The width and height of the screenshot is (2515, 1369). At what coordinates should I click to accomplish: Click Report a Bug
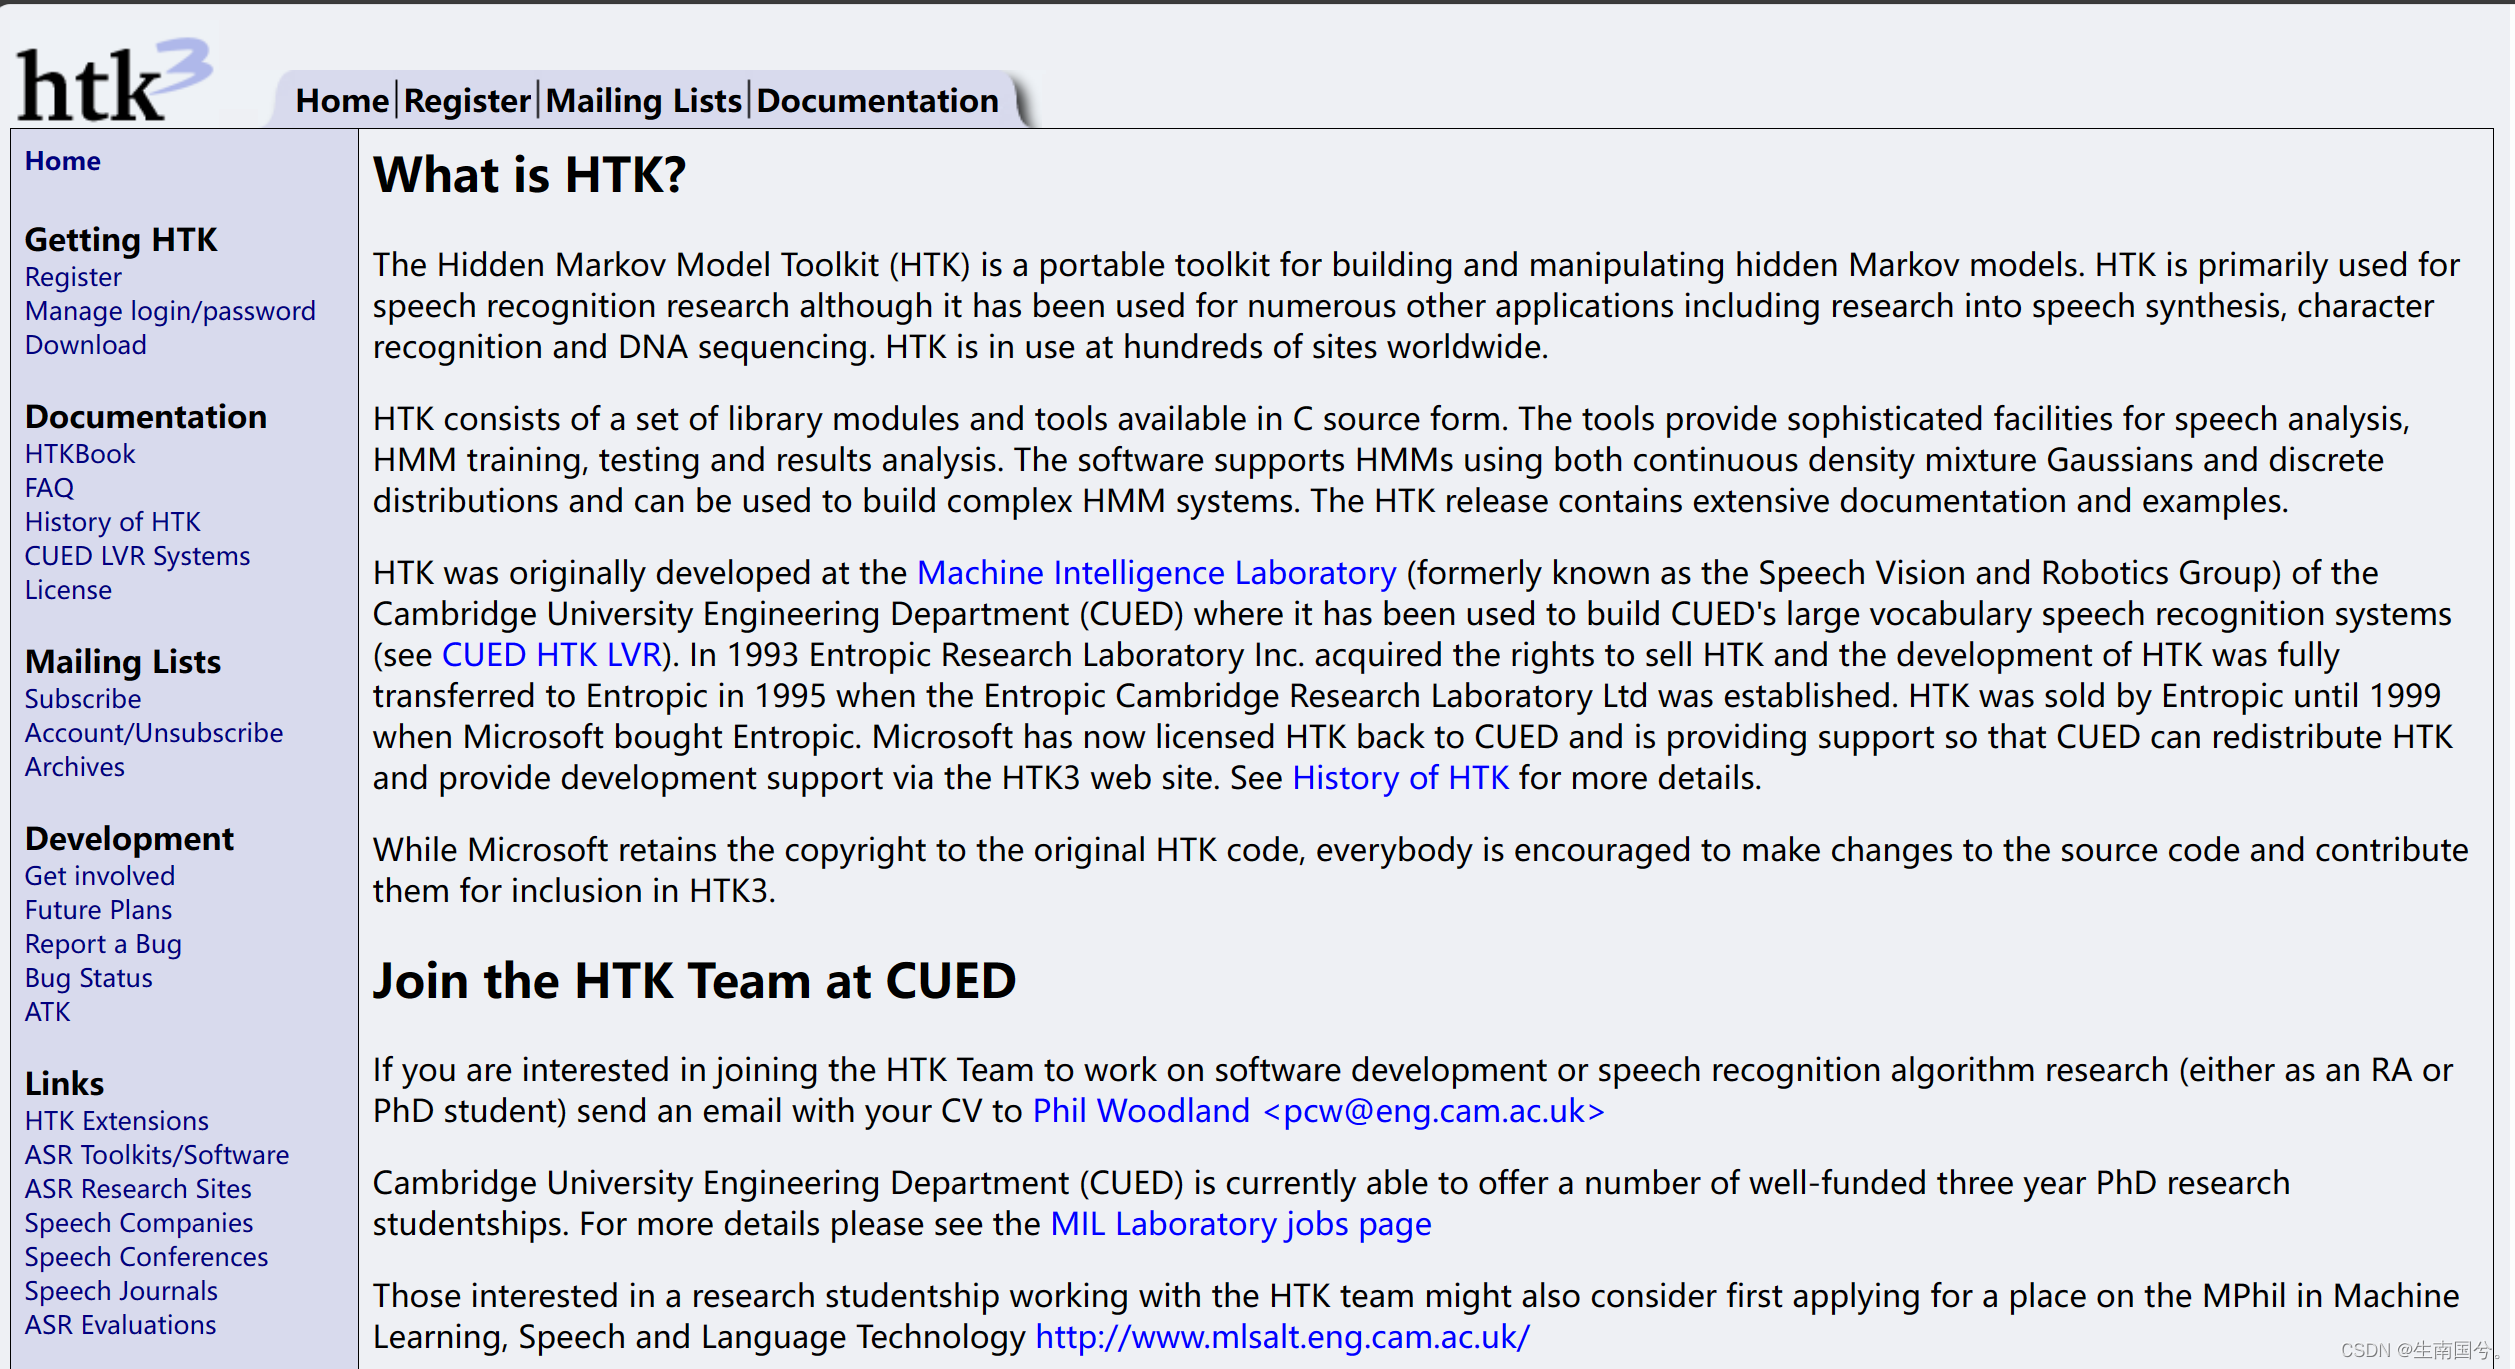(x=103, y=944)
